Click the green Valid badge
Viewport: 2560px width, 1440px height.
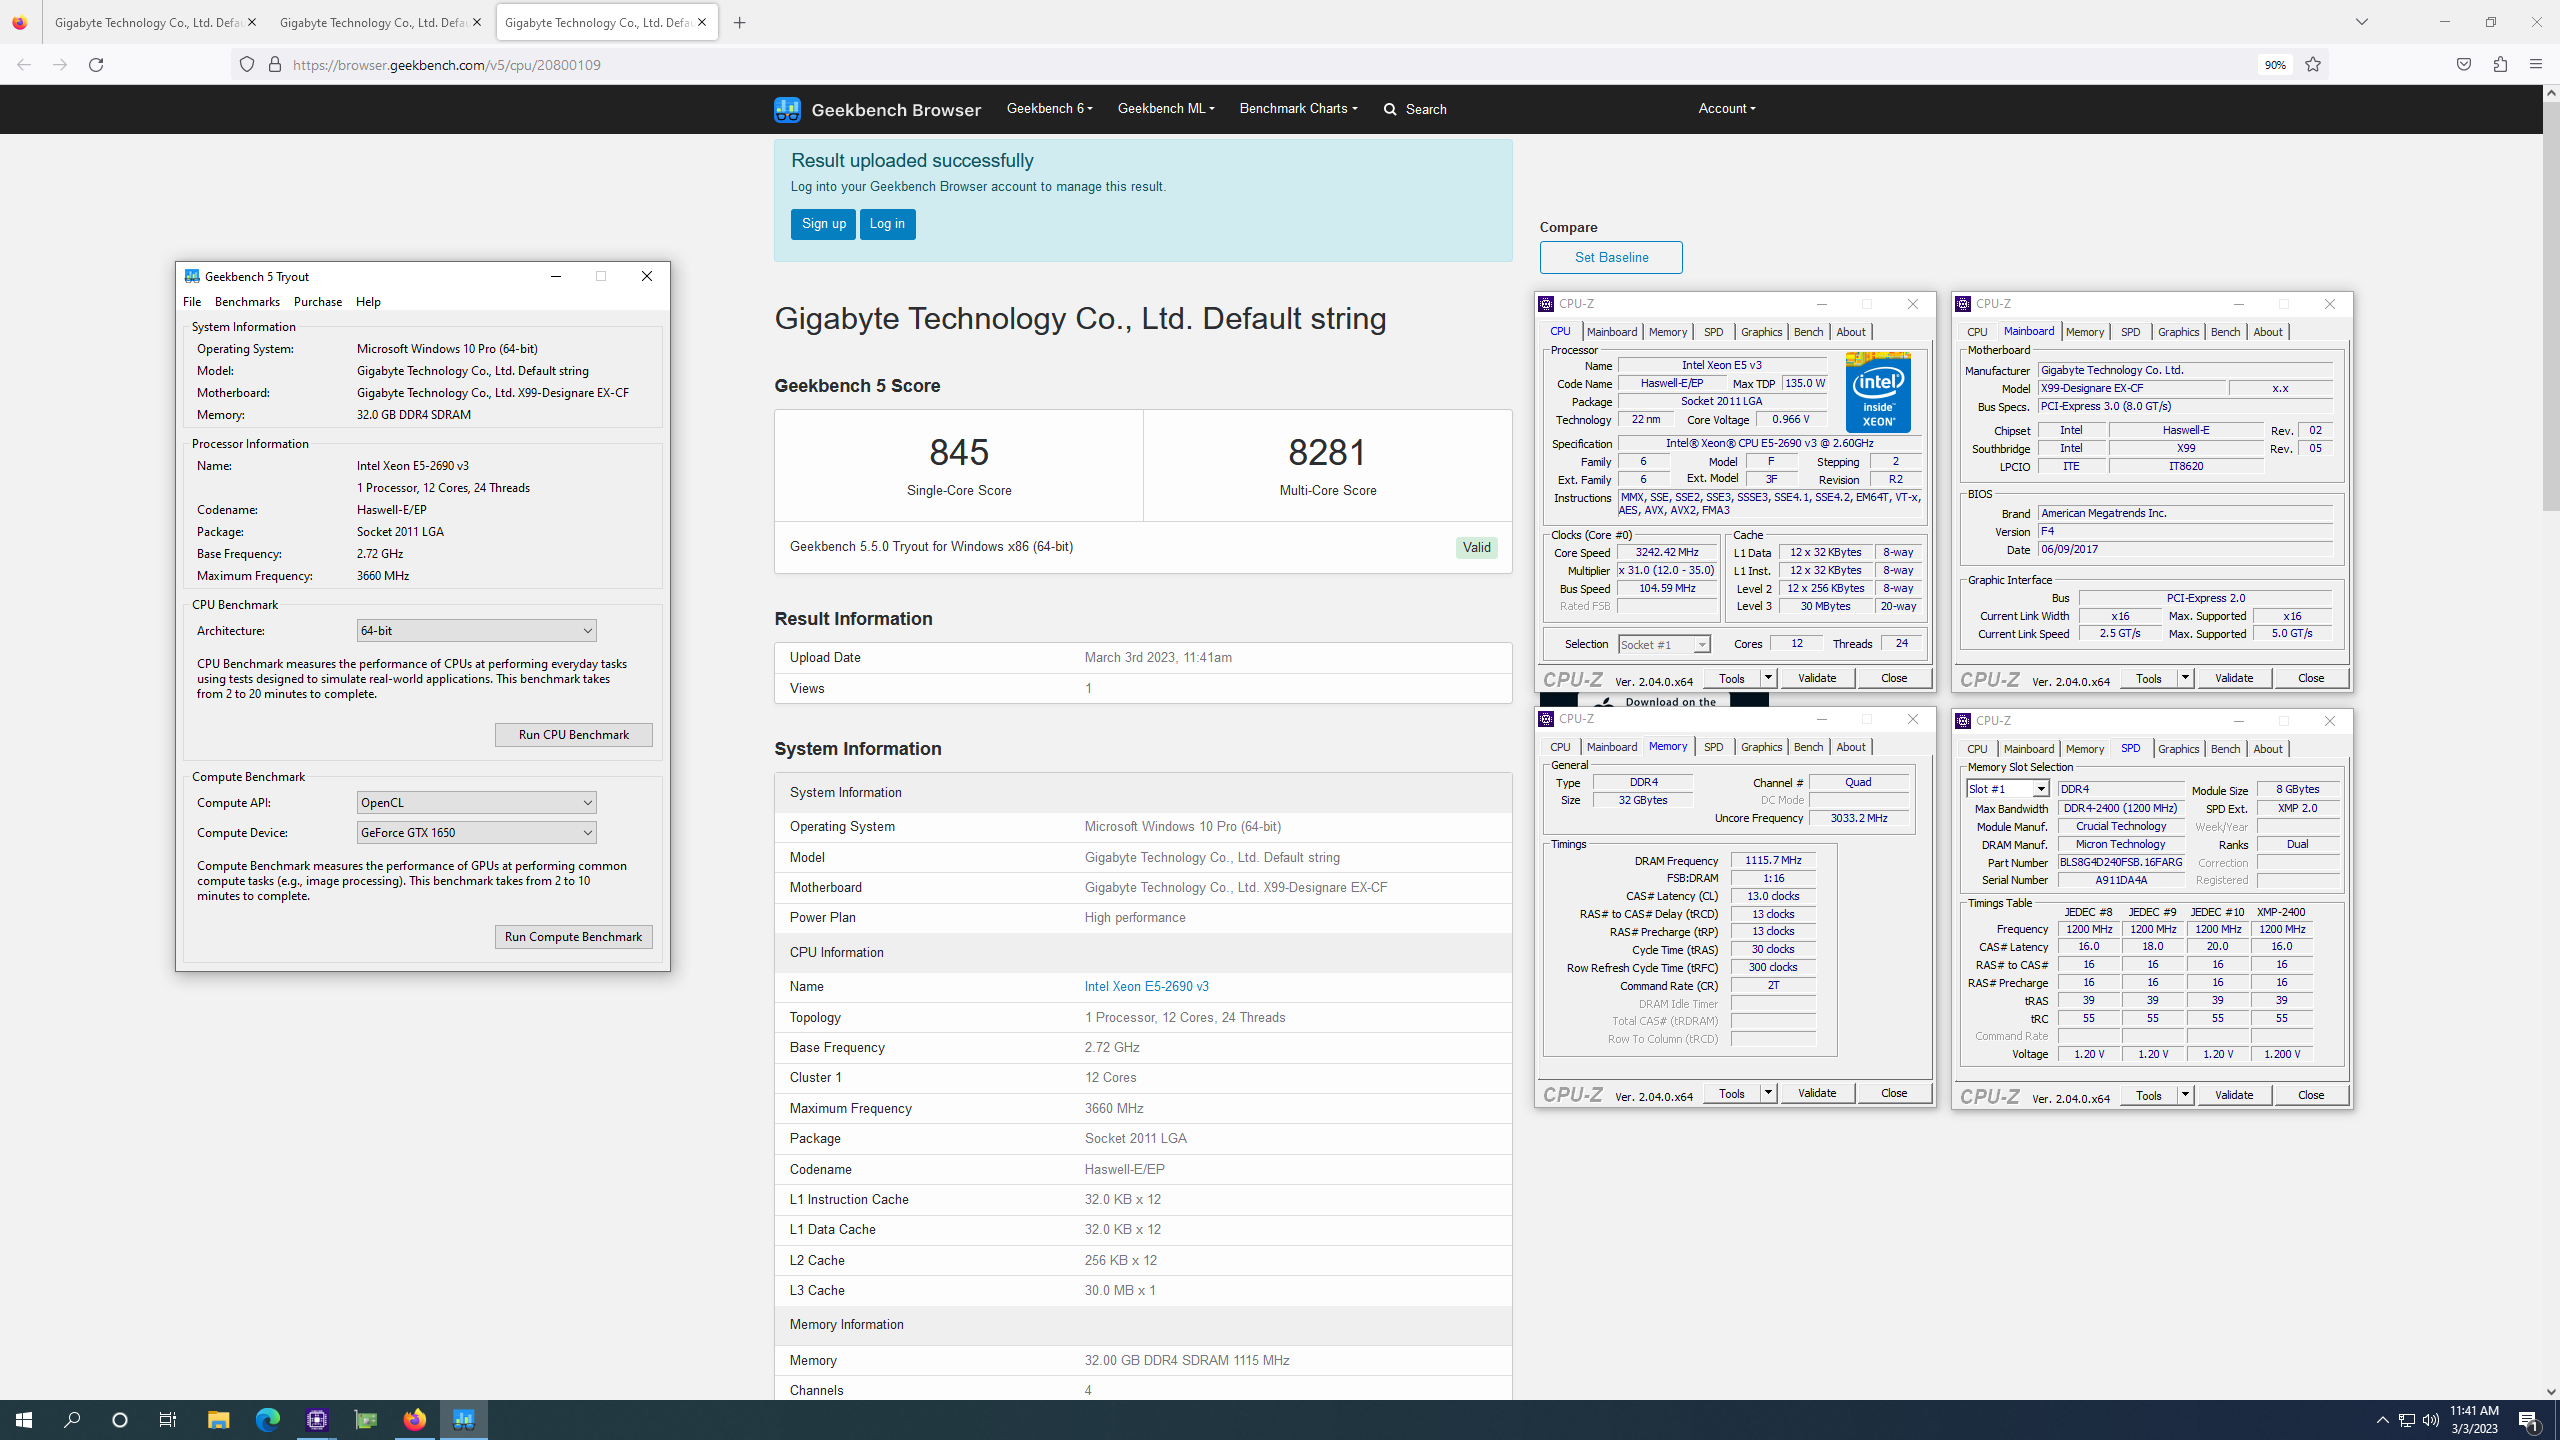tap(1476, 547)
